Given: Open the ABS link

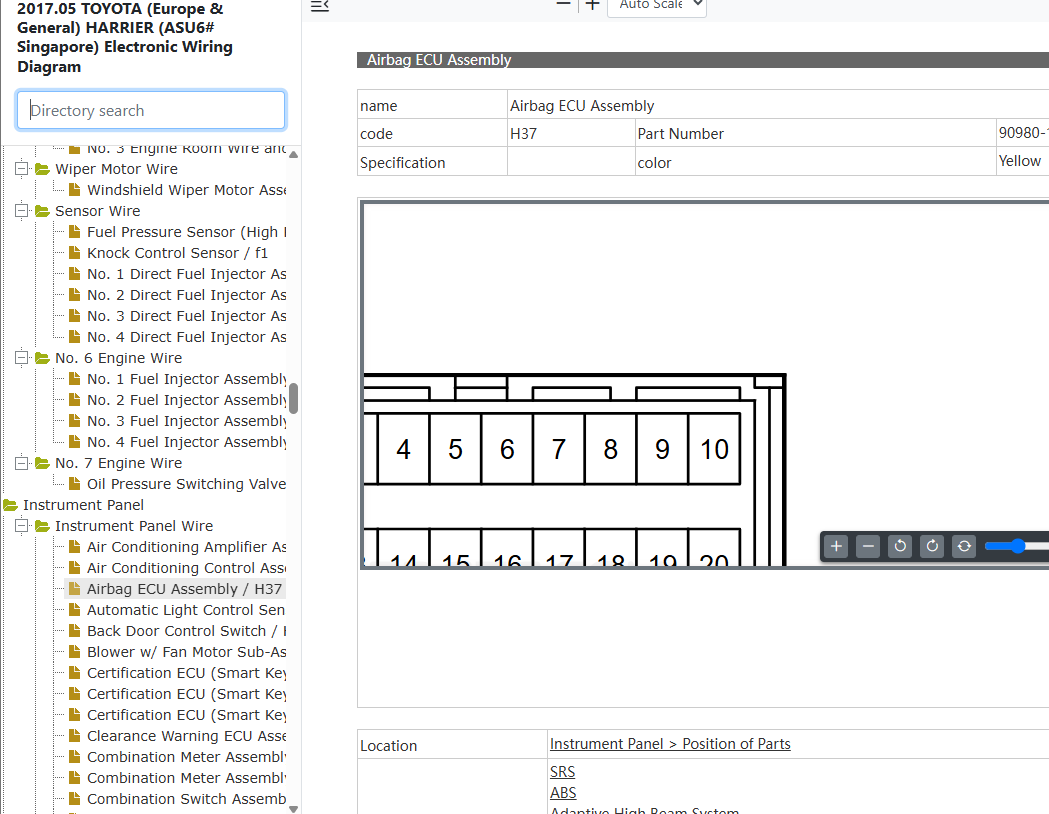Looking at the screenshot, I should pos(563,793).
